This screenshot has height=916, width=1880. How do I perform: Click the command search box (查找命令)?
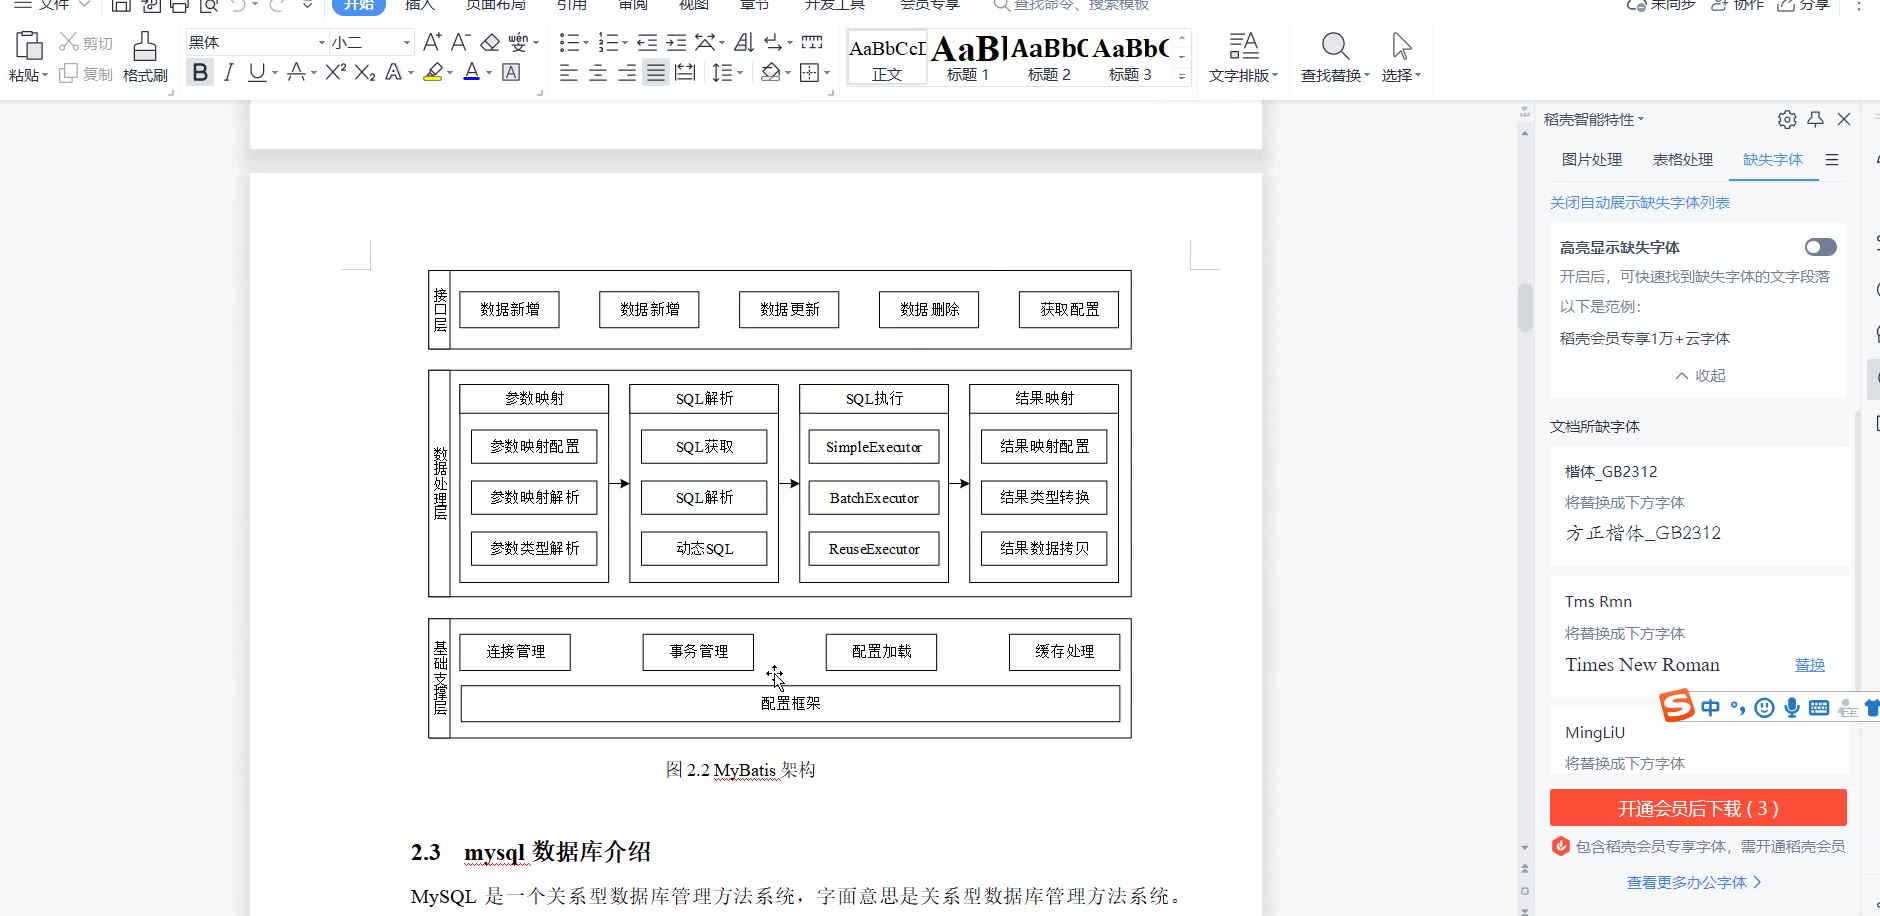click(1072, 5)
